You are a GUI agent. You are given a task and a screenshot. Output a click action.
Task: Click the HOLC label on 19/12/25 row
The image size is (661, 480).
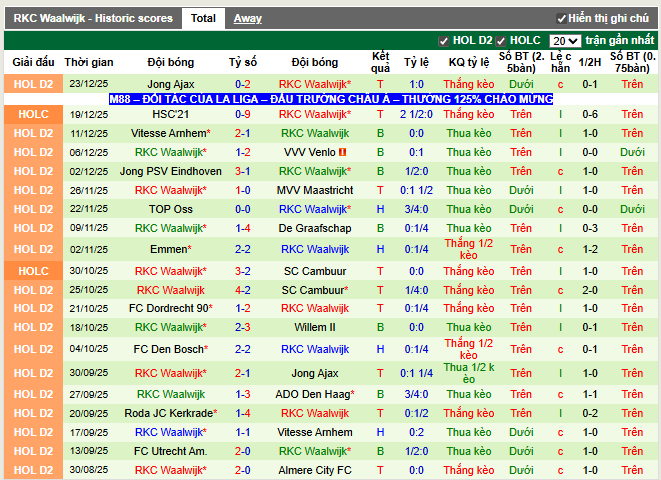(33, 114)
